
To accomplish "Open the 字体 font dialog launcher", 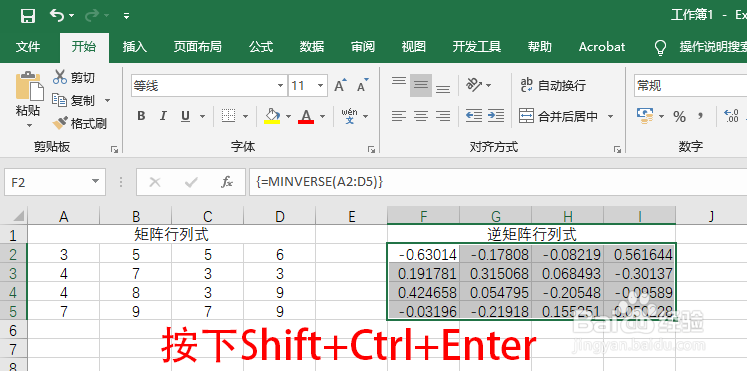I will 372,150.
